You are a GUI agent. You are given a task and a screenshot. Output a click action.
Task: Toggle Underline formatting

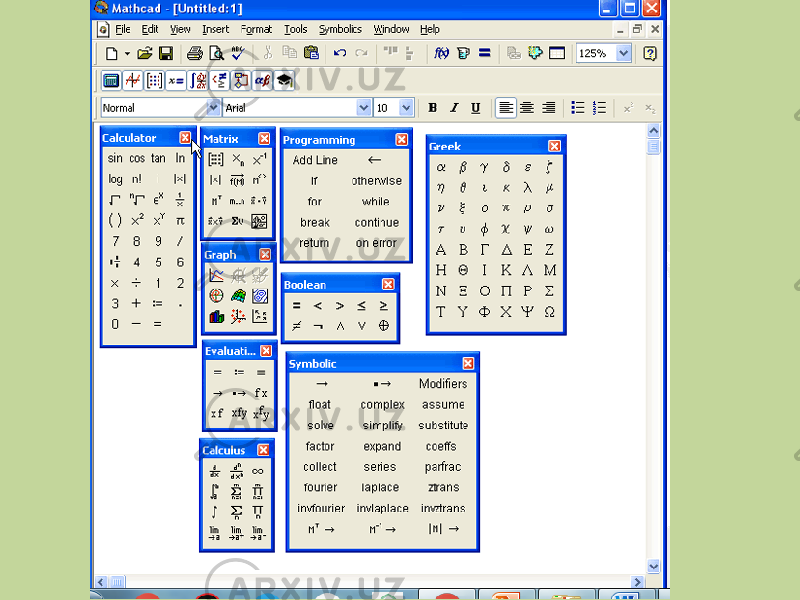pyautogui.click(x=476, y=108)
